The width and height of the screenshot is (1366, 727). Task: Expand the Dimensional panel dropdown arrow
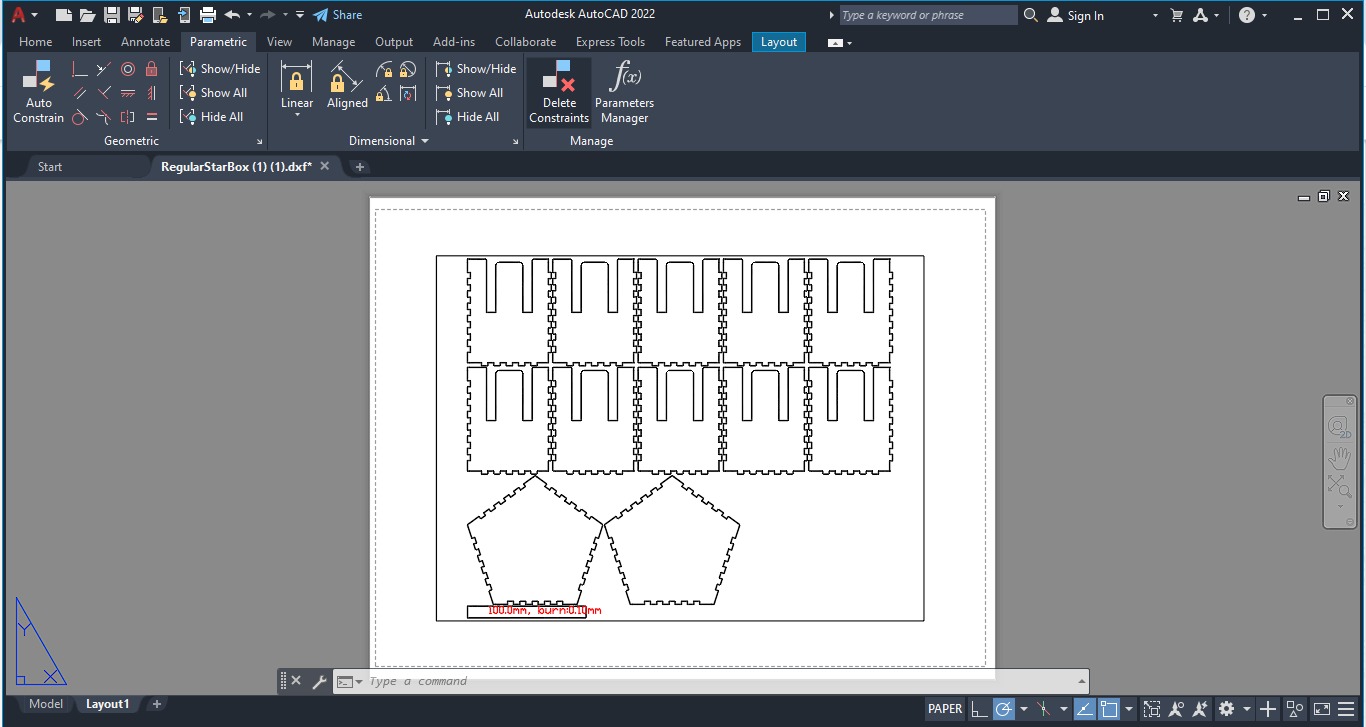coord(424,141)
